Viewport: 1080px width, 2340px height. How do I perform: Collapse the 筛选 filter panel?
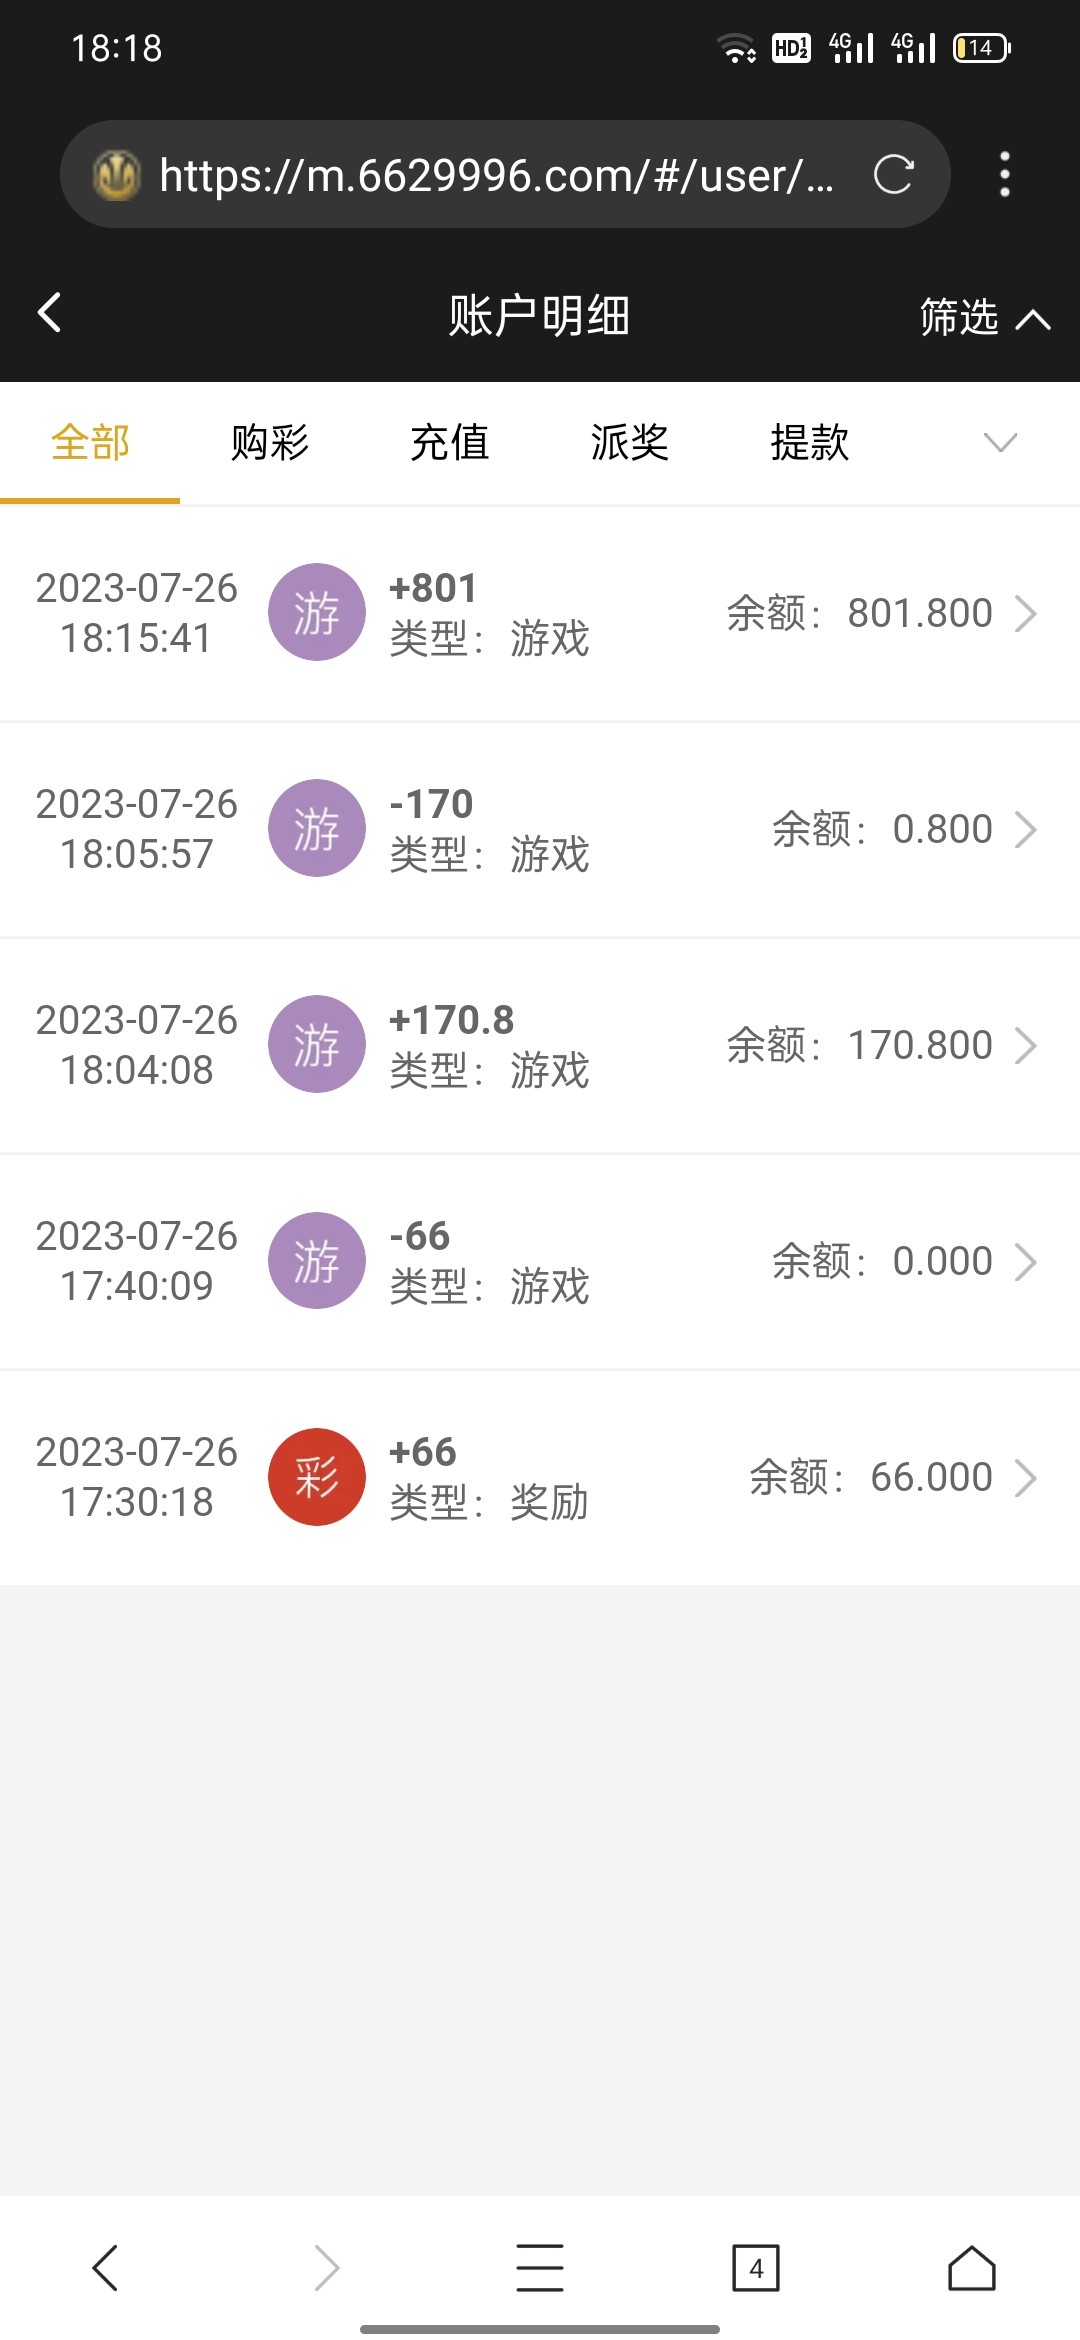pyautogui.click(x=984, y=318)
